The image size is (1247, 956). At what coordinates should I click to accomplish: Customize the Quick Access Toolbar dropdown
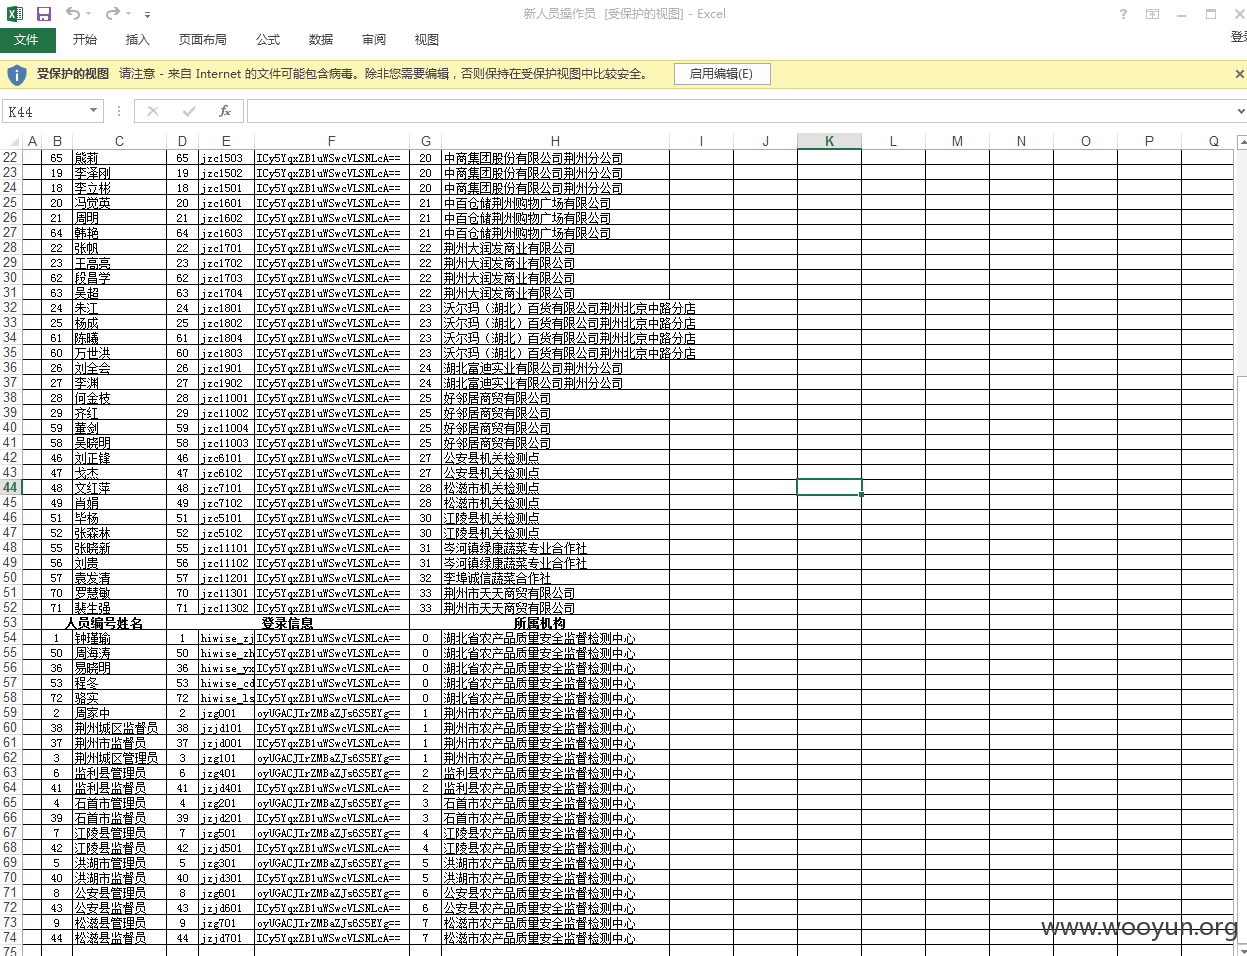(x=148, y=15)
